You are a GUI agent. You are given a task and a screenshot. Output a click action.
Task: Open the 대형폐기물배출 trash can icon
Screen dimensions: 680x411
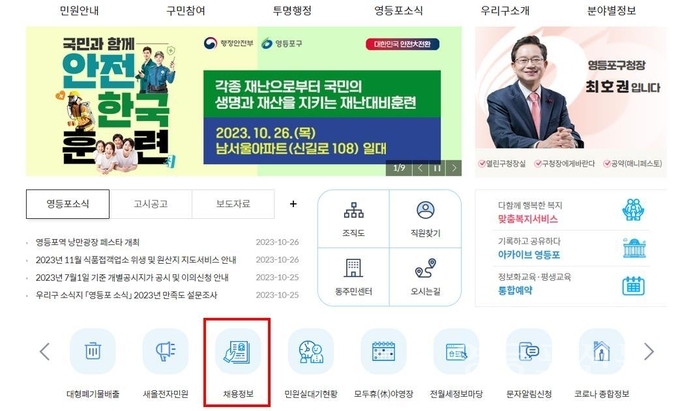pyautogui.click(x=93, y=351)
